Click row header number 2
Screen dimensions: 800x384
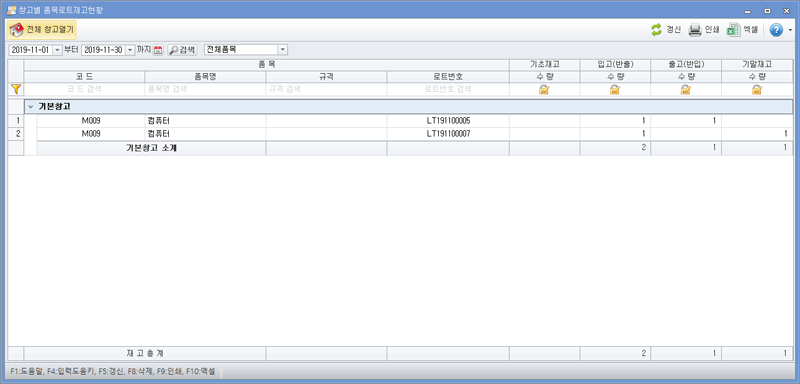[16, 134]
